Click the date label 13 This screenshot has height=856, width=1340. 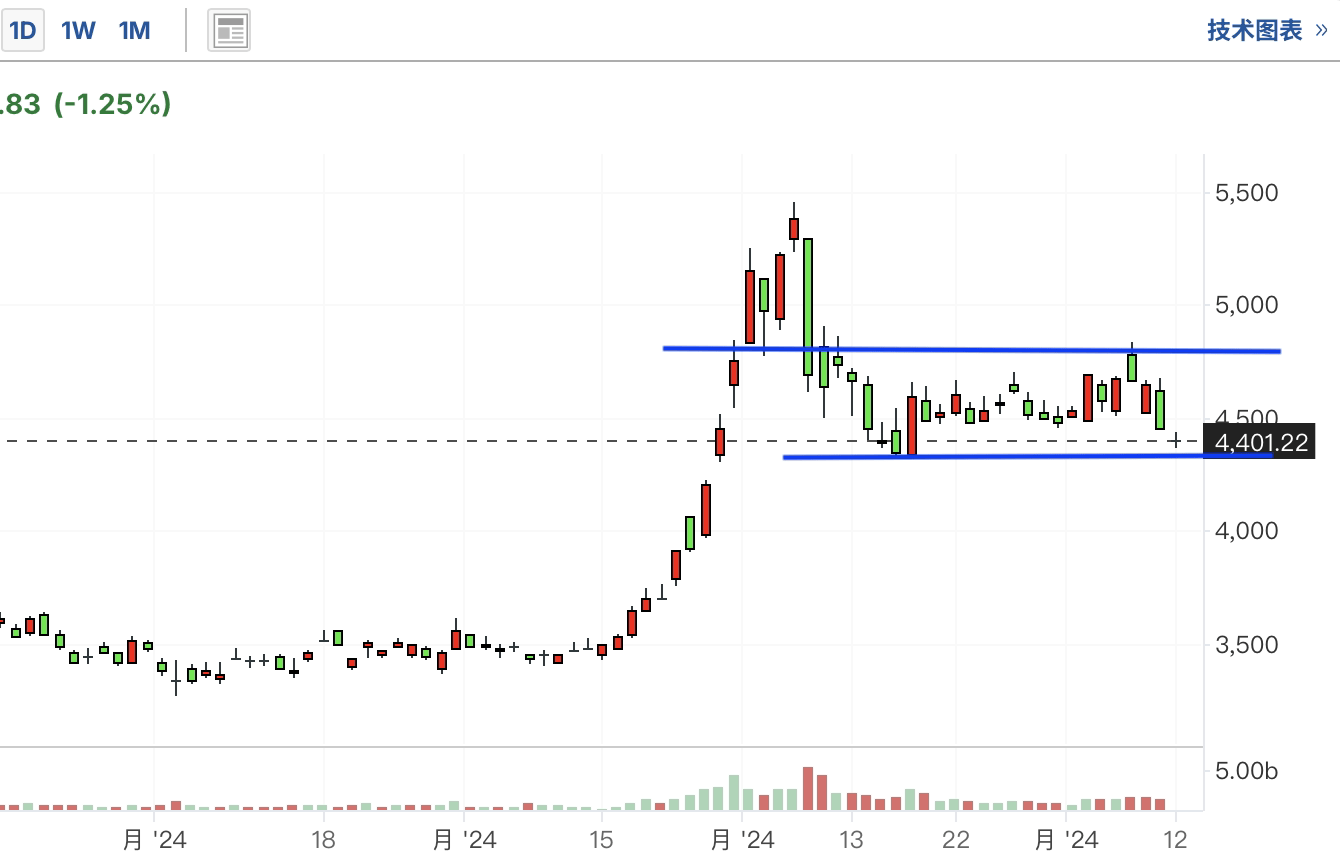coord(851,839)
